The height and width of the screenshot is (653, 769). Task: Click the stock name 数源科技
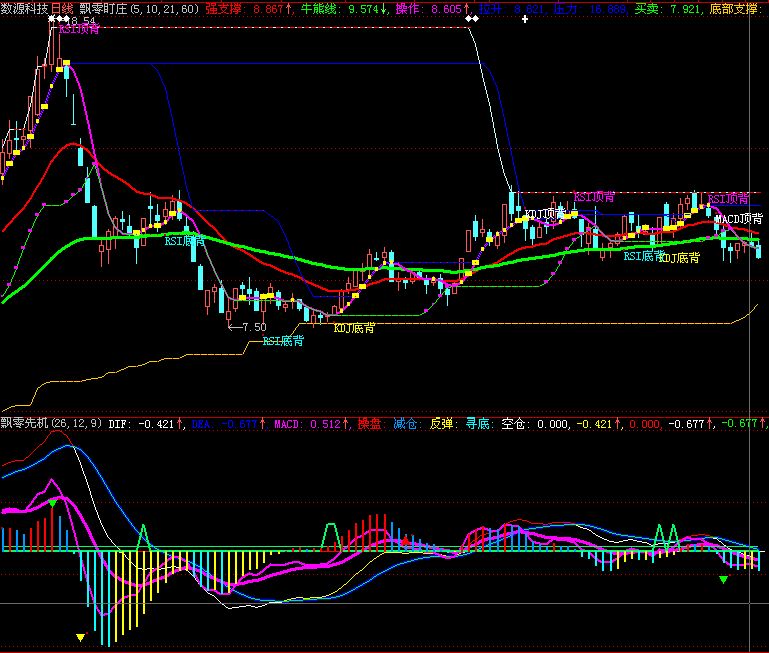click(x=25, y=8)
